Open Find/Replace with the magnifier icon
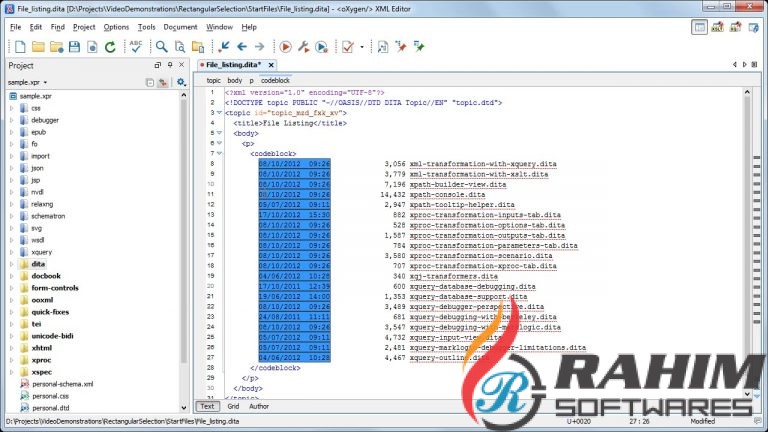The image size is (768, 432). (161, 47)
